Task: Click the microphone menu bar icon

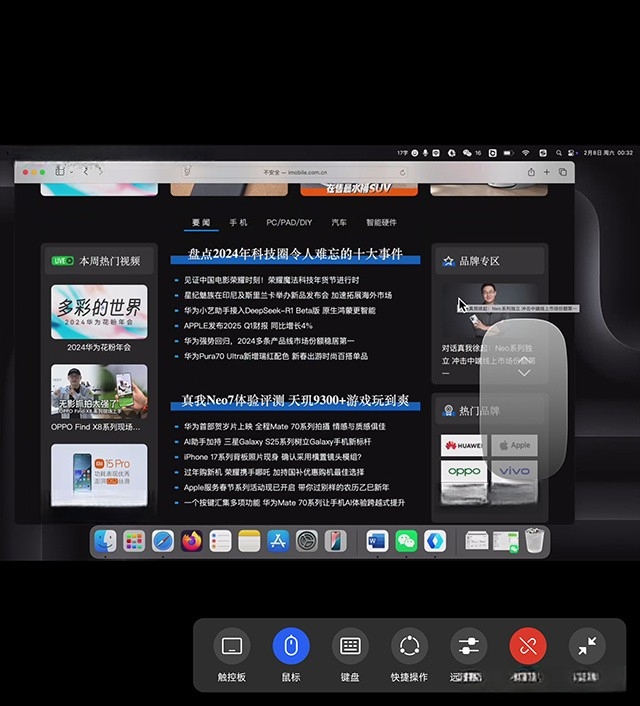Action: pos(425,153)
